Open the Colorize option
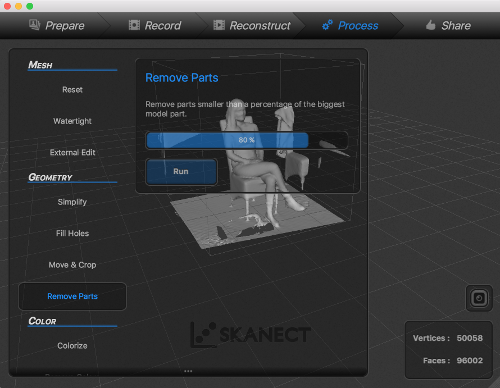Viewport: 500px width, 388px height. coord(72,346)
